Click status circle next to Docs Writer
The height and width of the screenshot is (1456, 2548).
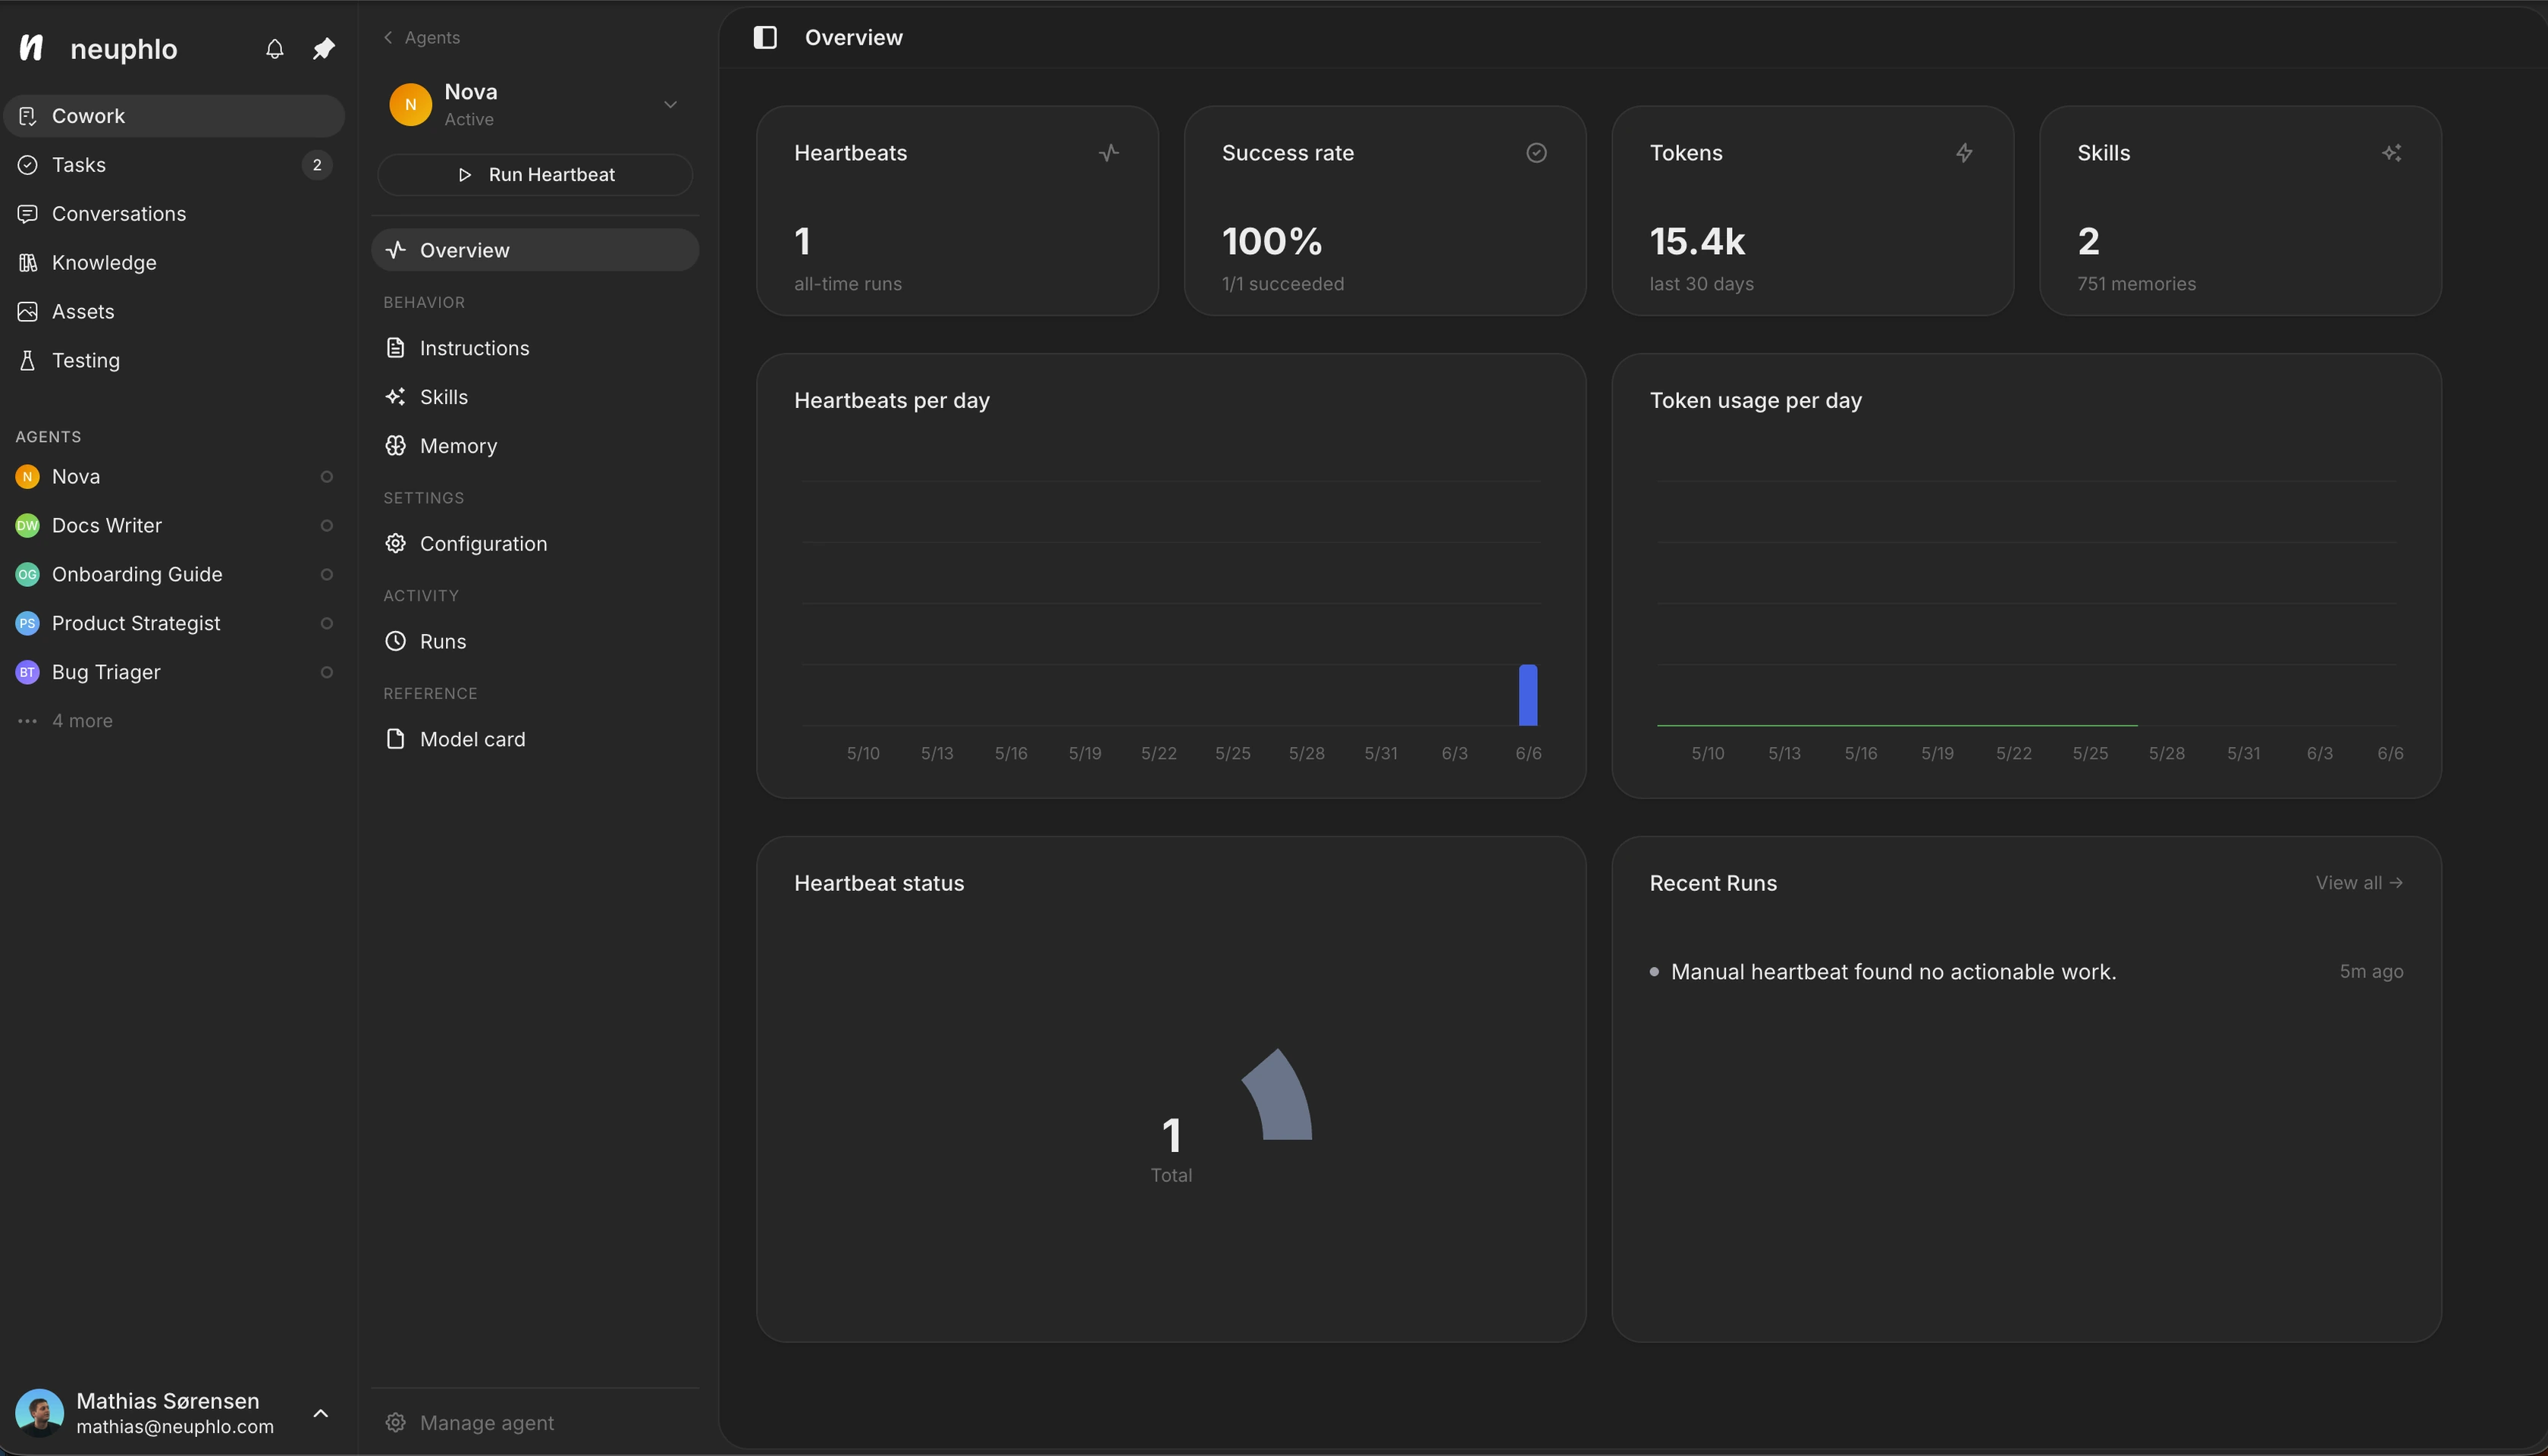click(326, 526)
